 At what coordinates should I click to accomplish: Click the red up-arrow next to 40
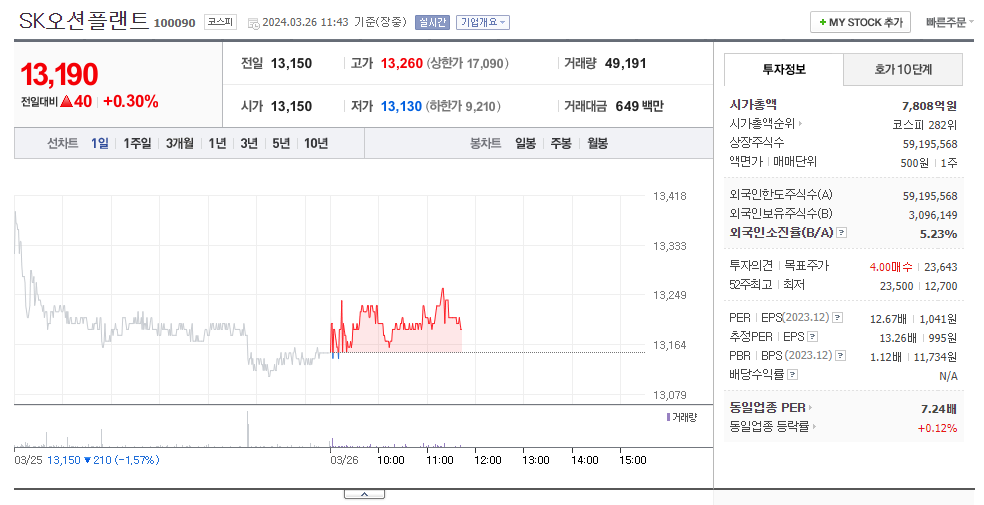(67, 102)
